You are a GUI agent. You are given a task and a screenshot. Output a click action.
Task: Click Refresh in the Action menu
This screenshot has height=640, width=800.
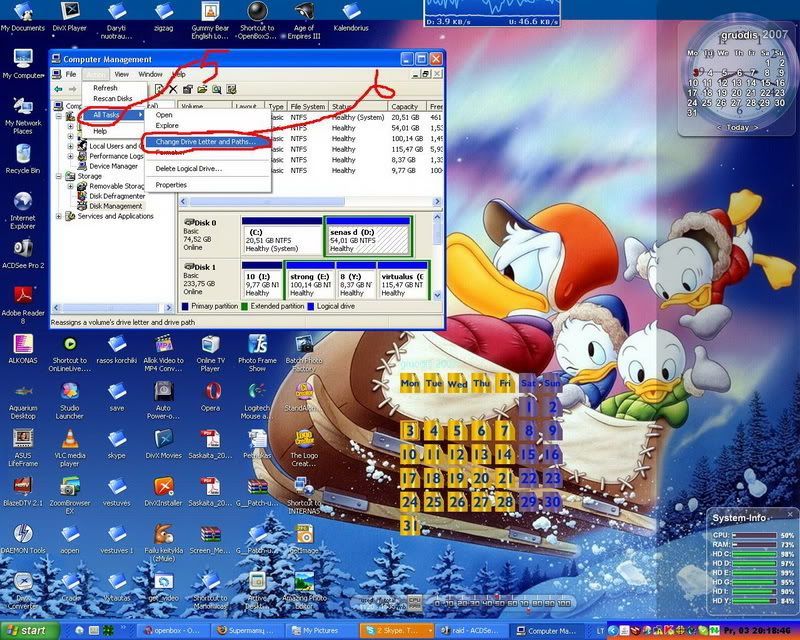click(x=105, y=88)
